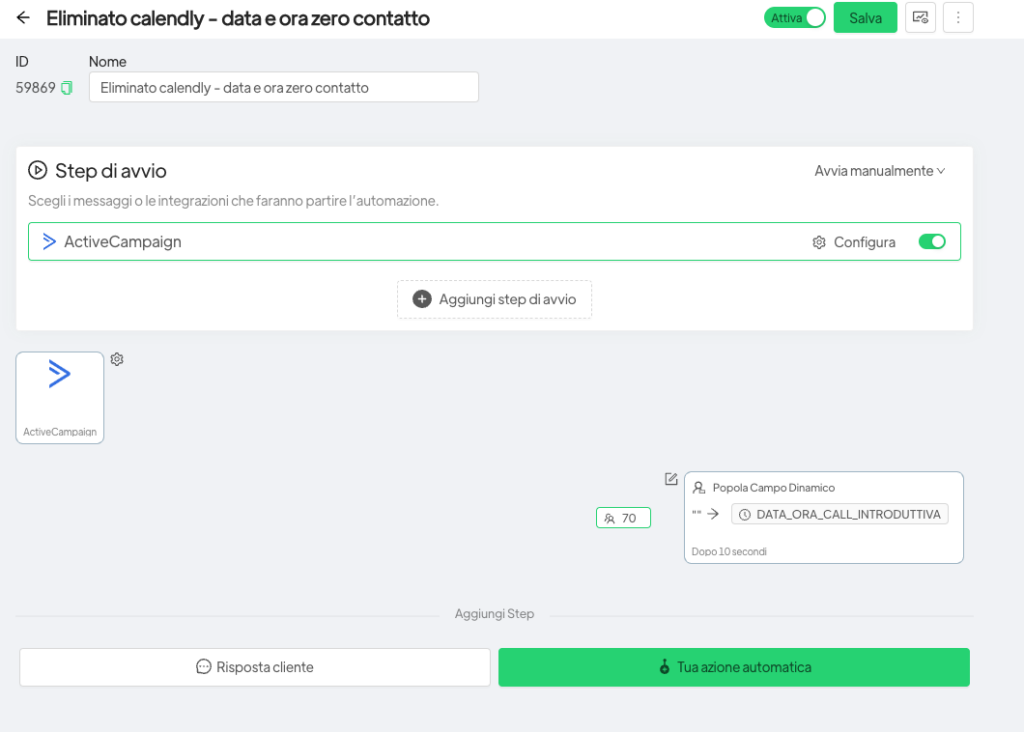Viewport: 1024px width, 732px height.
Task: Open settings gear beside ActiveCampaign node
Action: (x=117, y=359)
